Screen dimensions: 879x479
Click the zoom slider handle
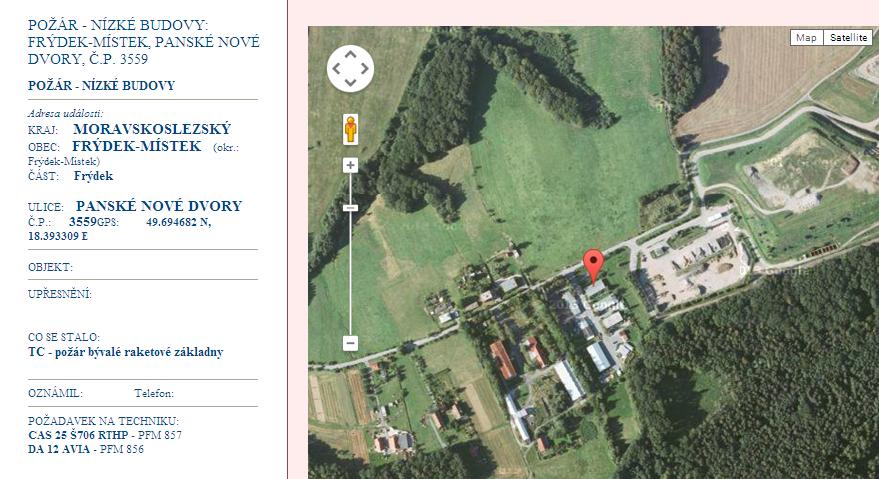click(x=350, y=208)
